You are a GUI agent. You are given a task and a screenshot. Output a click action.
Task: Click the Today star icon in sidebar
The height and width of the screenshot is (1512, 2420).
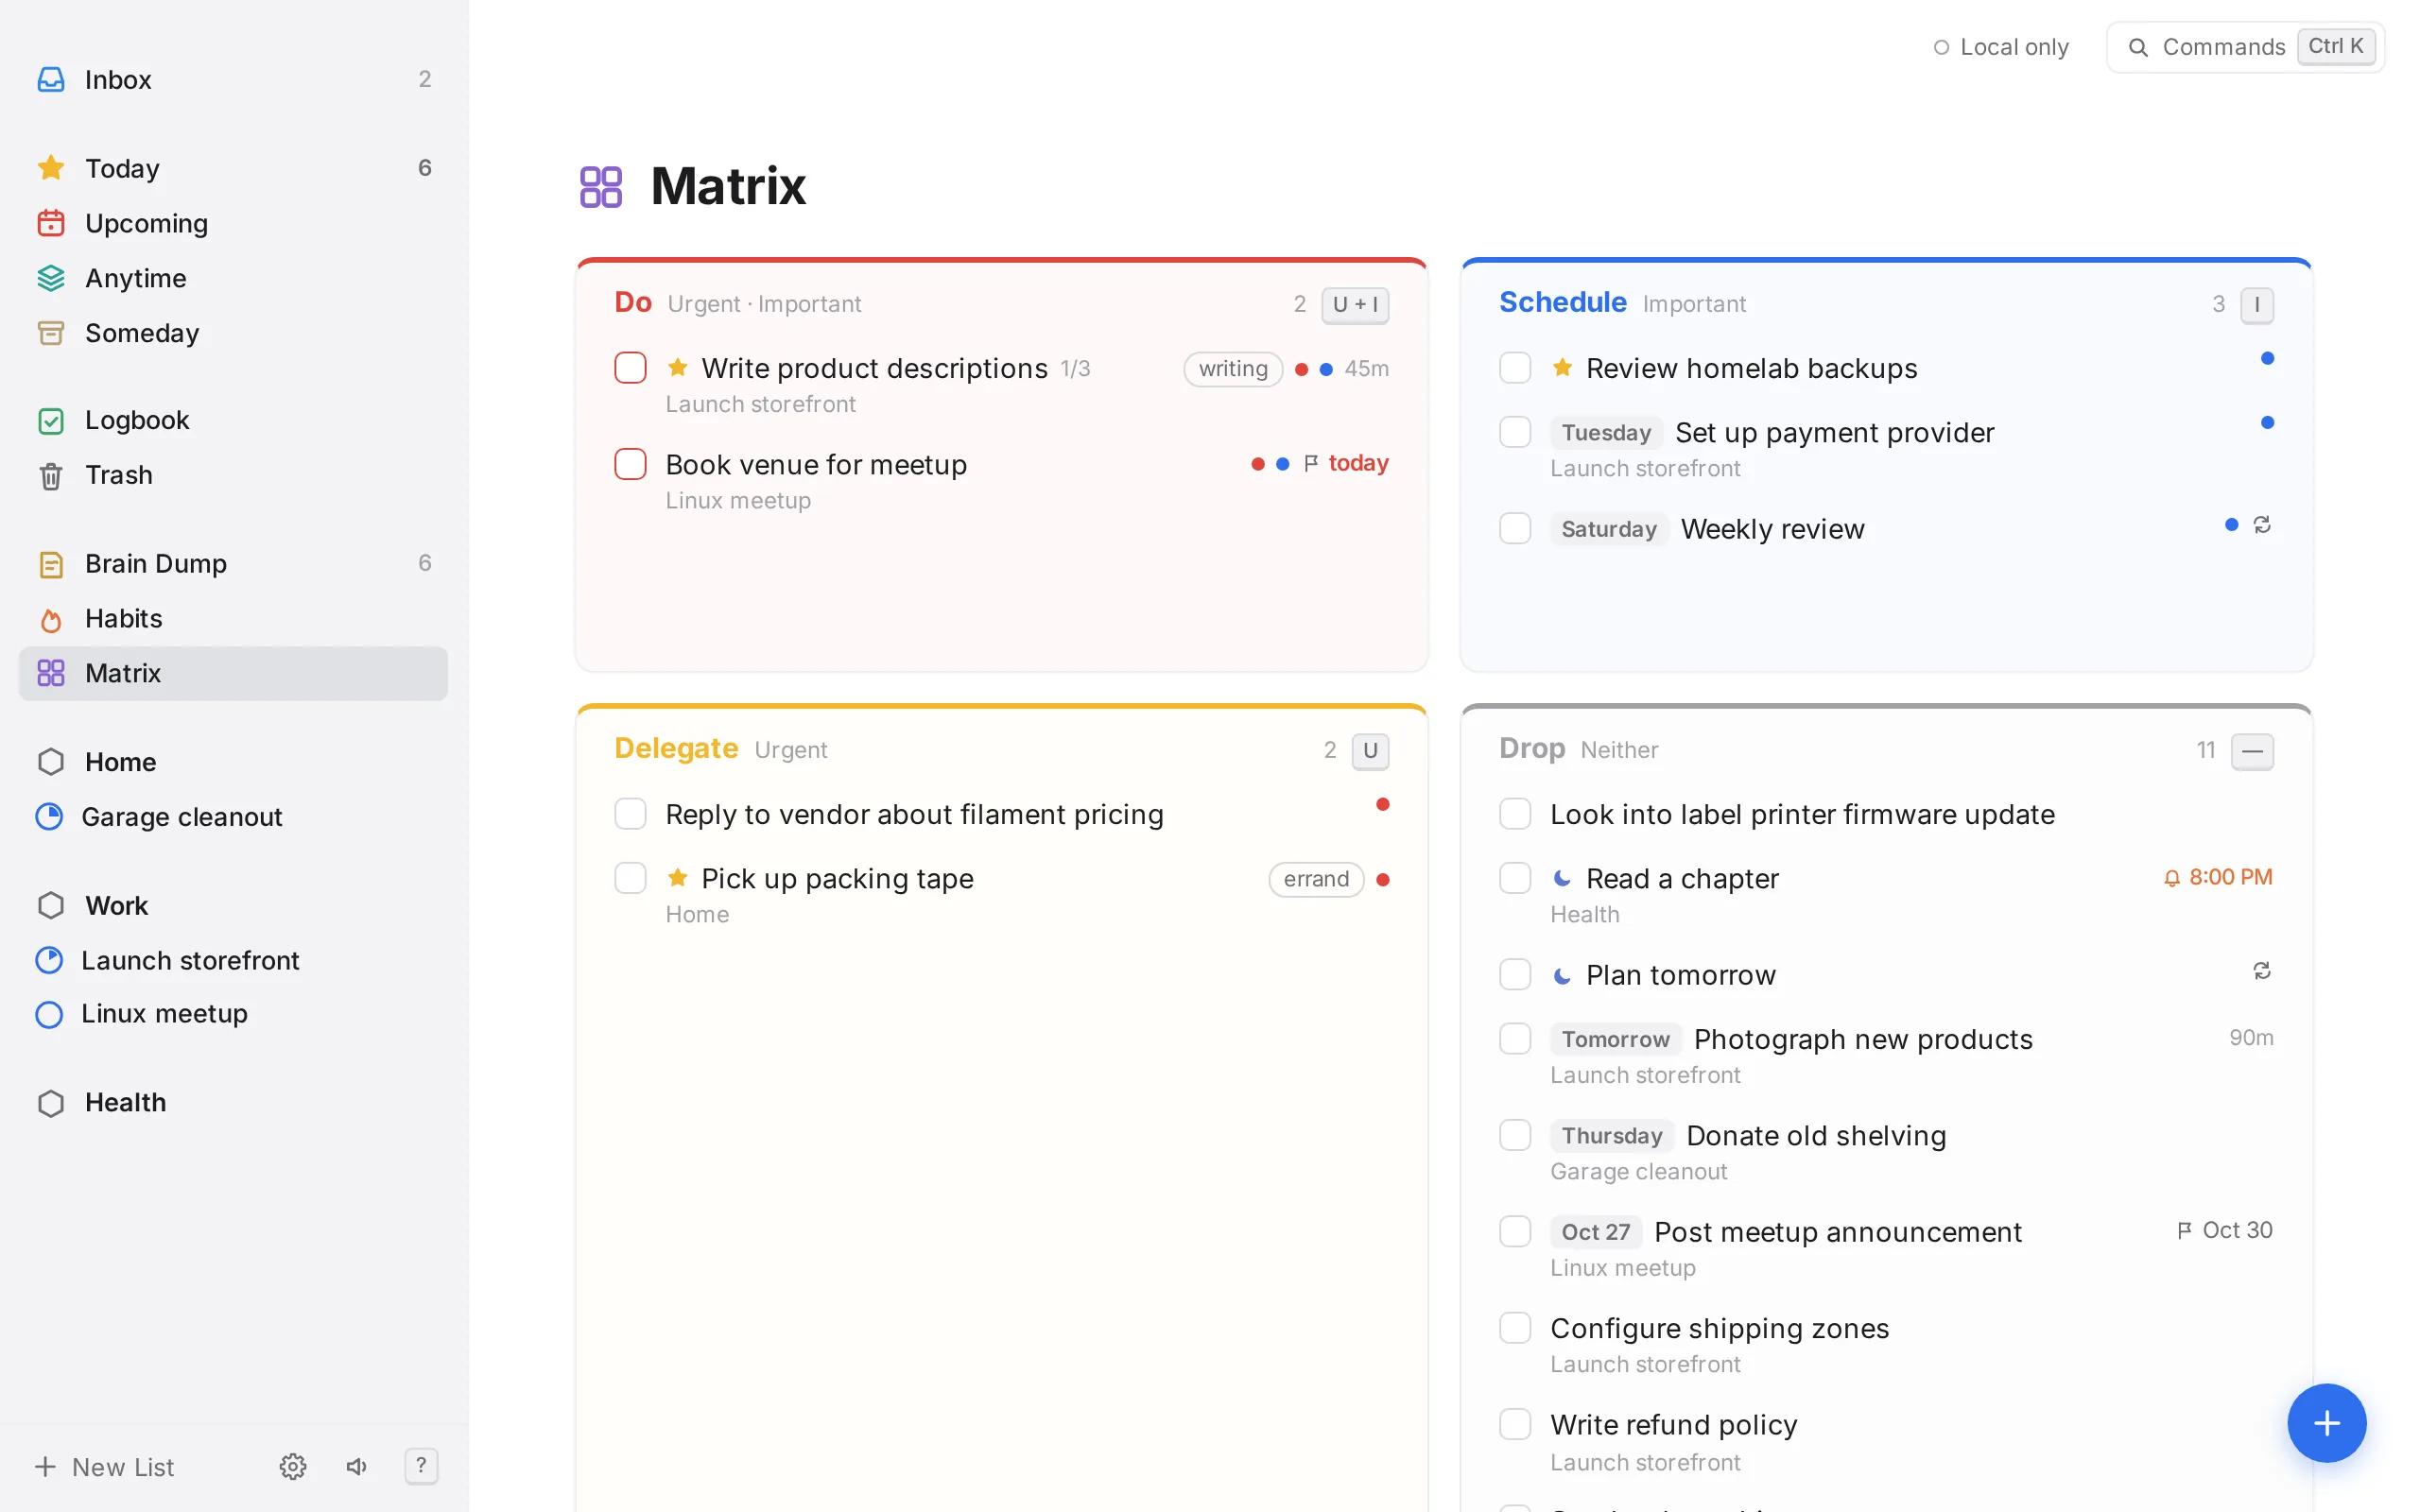point(51,168)
